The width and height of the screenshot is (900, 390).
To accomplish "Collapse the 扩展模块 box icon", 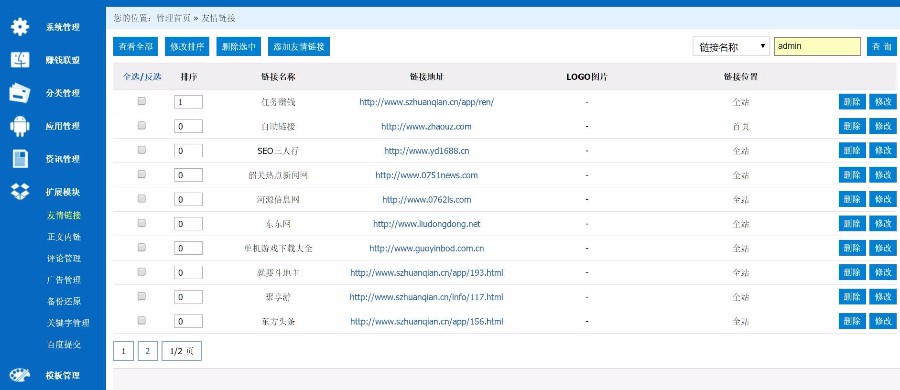I will (20, 192).
